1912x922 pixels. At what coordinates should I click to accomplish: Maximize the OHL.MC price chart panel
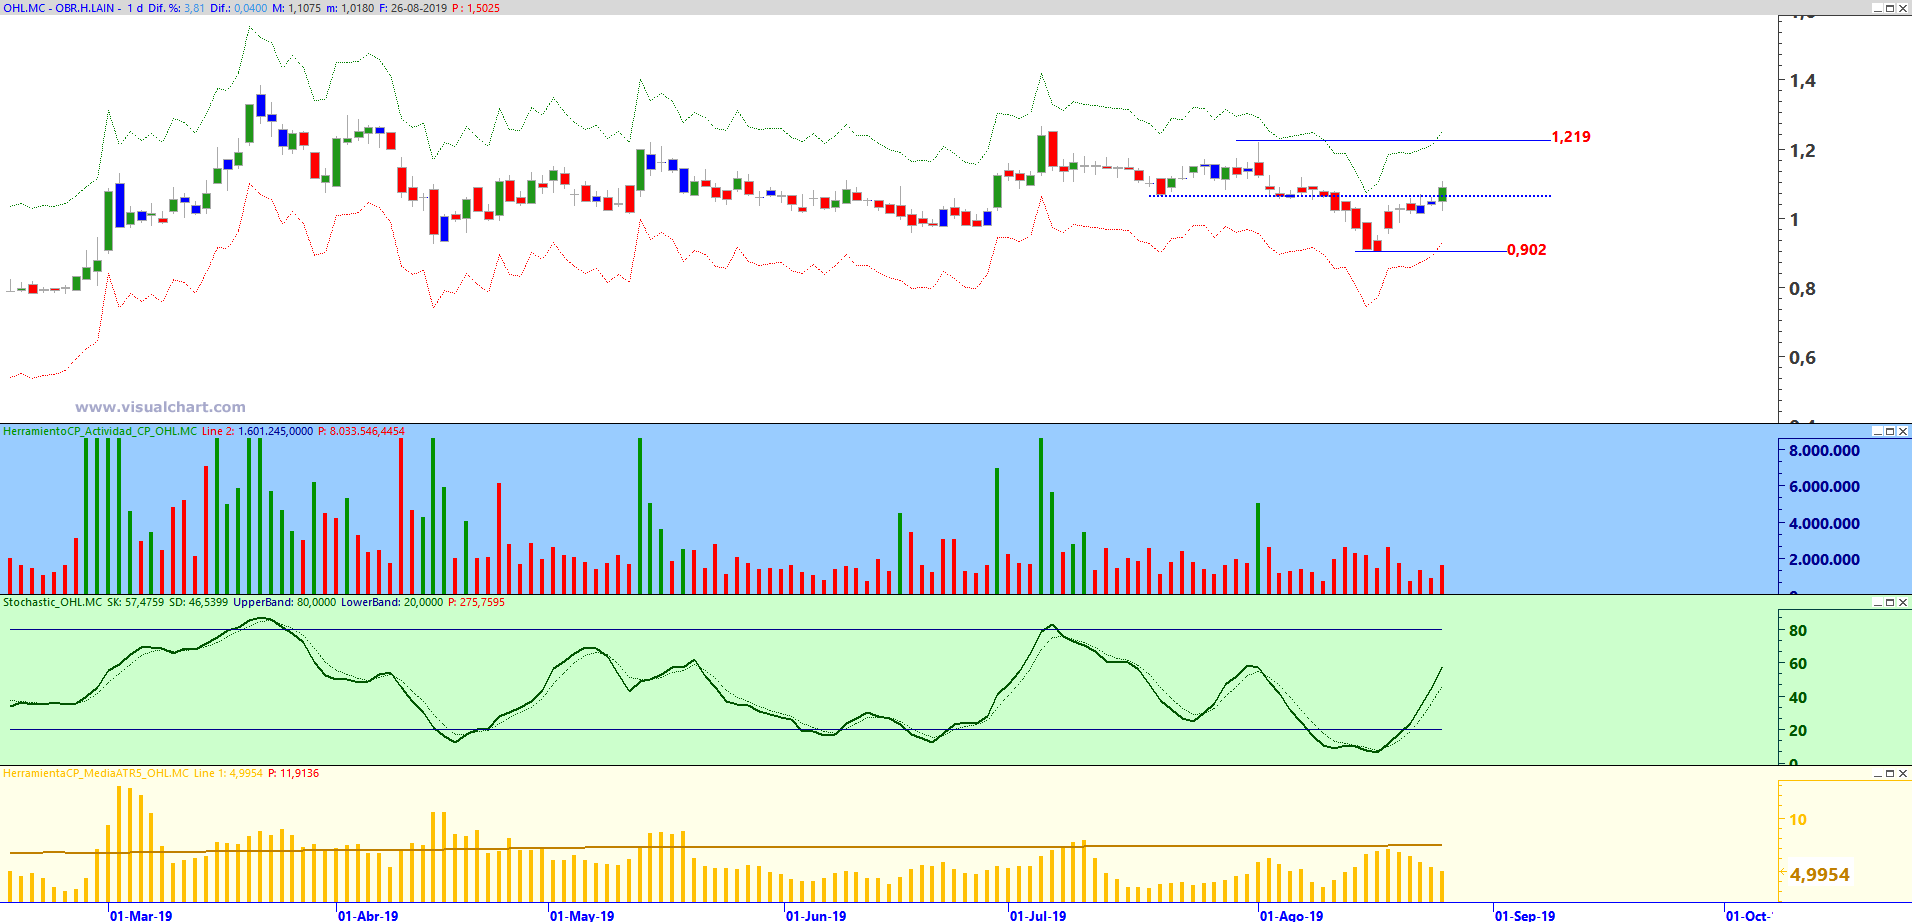[1890, 8]
